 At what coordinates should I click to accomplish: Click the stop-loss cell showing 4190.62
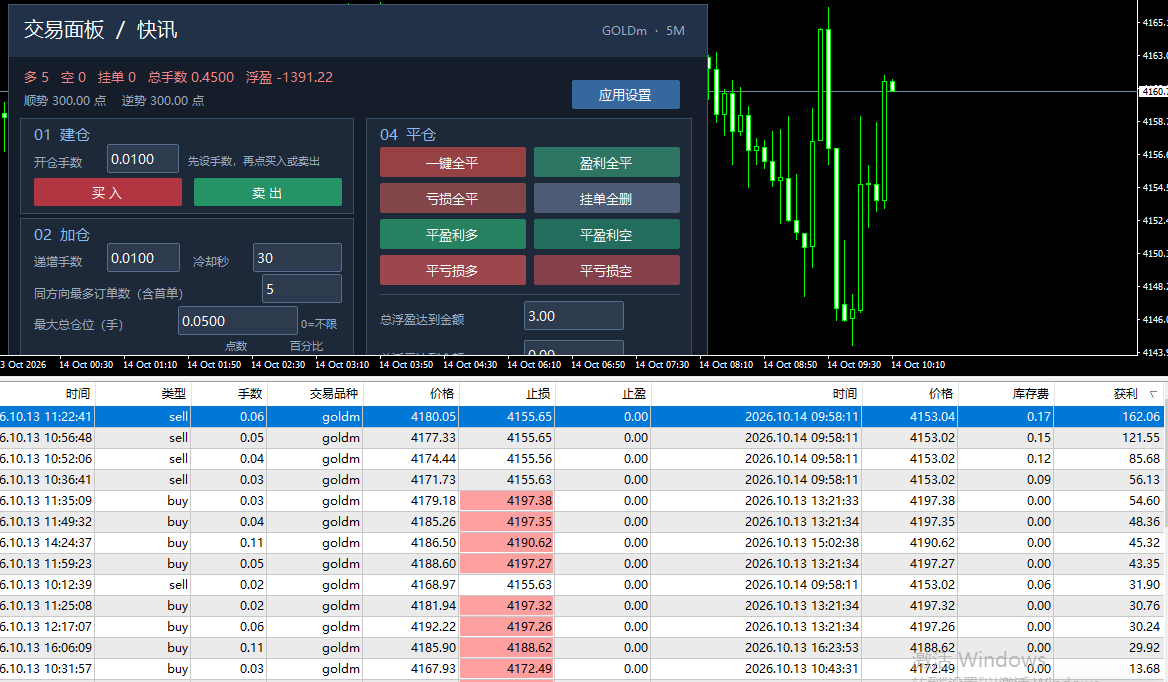(507, 543)
